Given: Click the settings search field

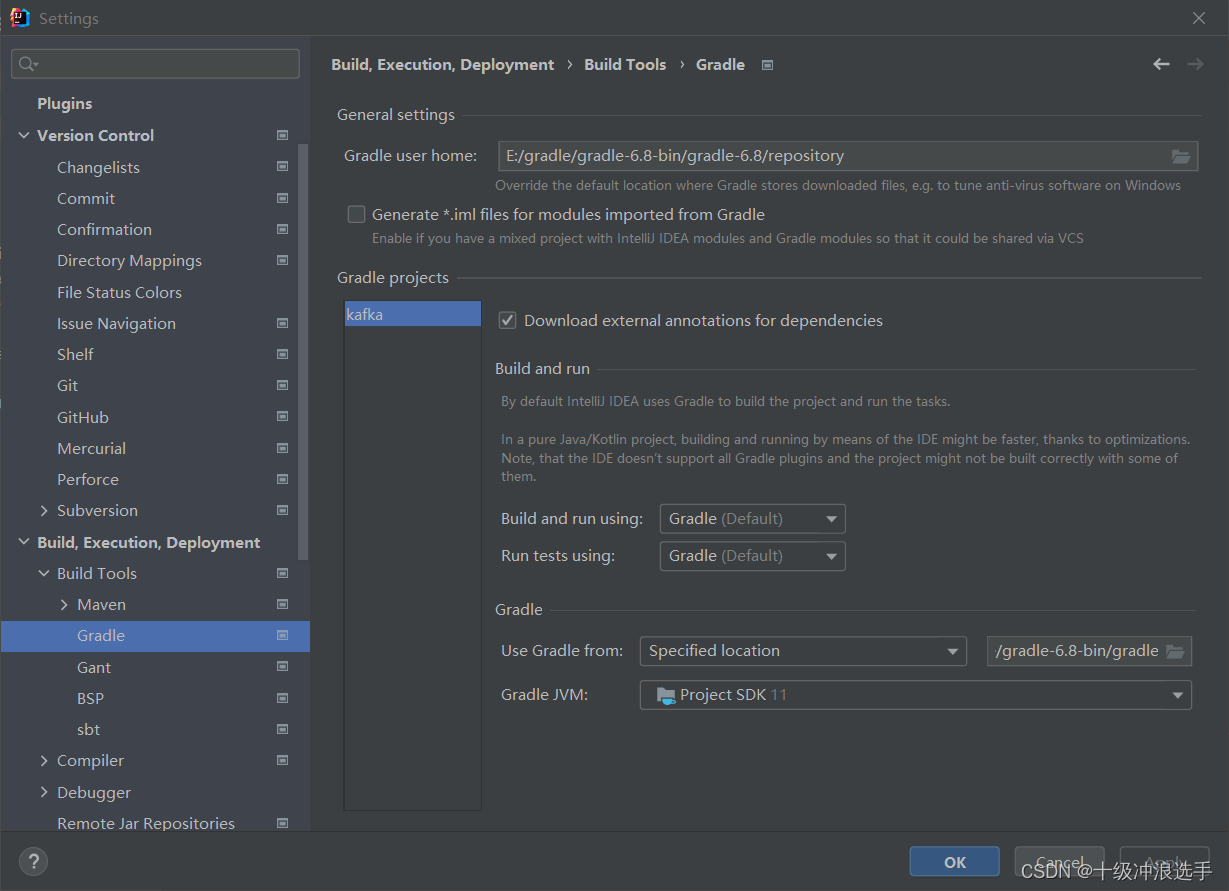Looking at the screenshot, I should tap(155, 64).
